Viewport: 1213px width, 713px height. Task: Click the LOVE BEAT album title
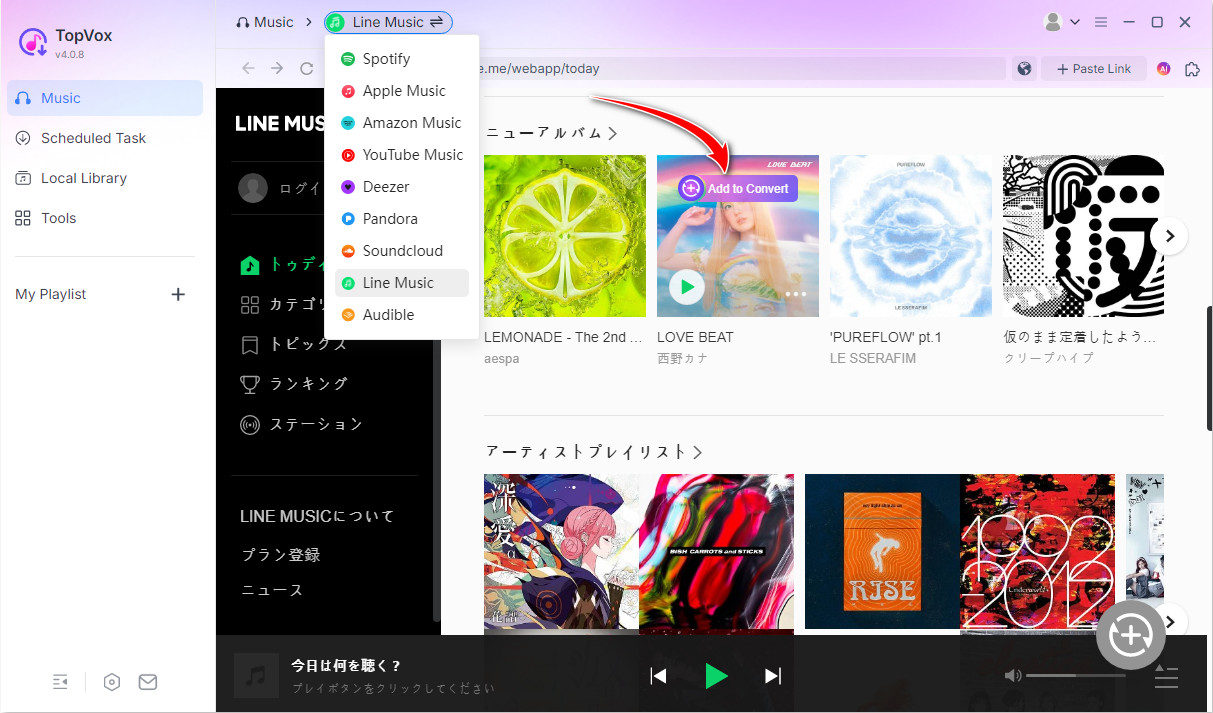coord(695,337)
